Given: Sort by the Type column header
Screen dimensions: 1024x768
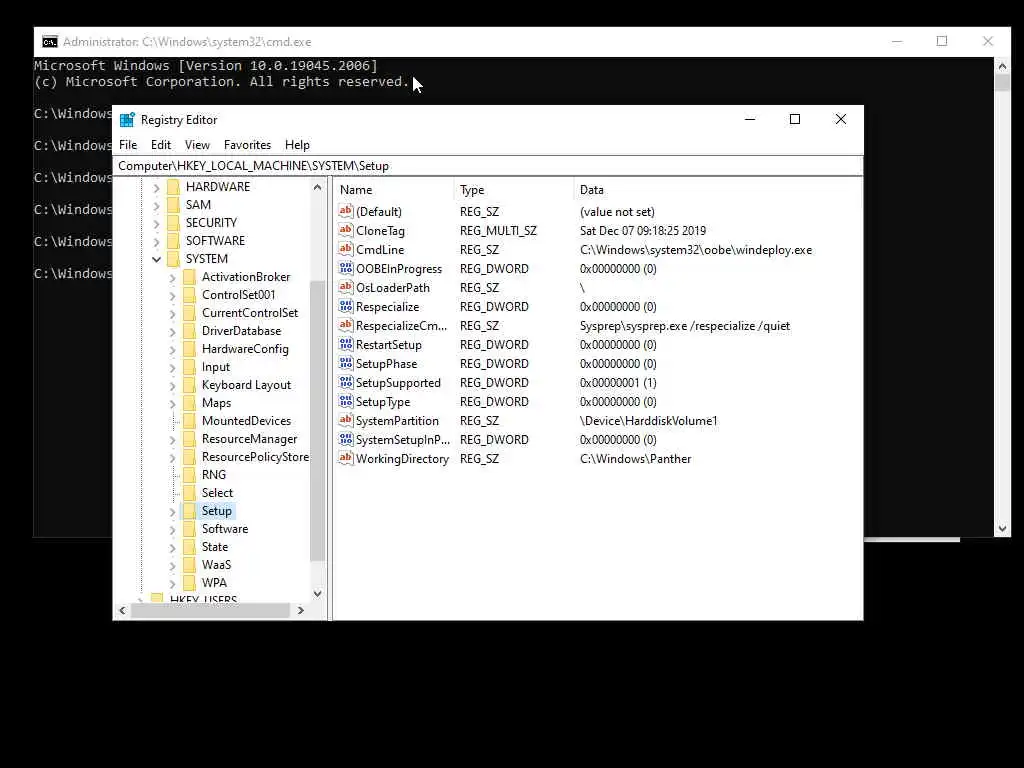Looking at the screenshot, I should click(514, 189).
